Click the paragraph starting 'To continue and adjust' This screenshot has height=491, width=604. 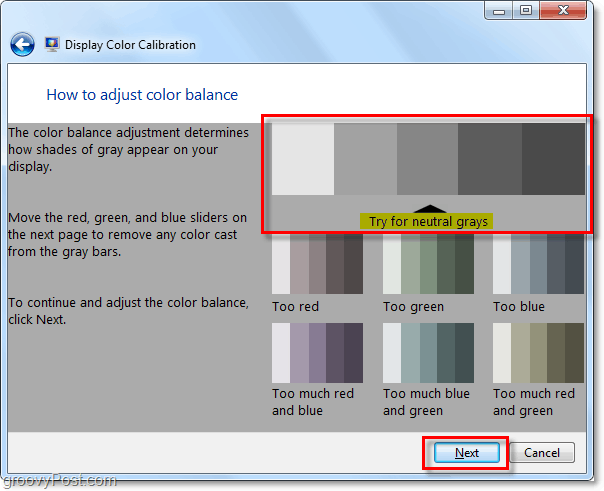pos(129,311)
